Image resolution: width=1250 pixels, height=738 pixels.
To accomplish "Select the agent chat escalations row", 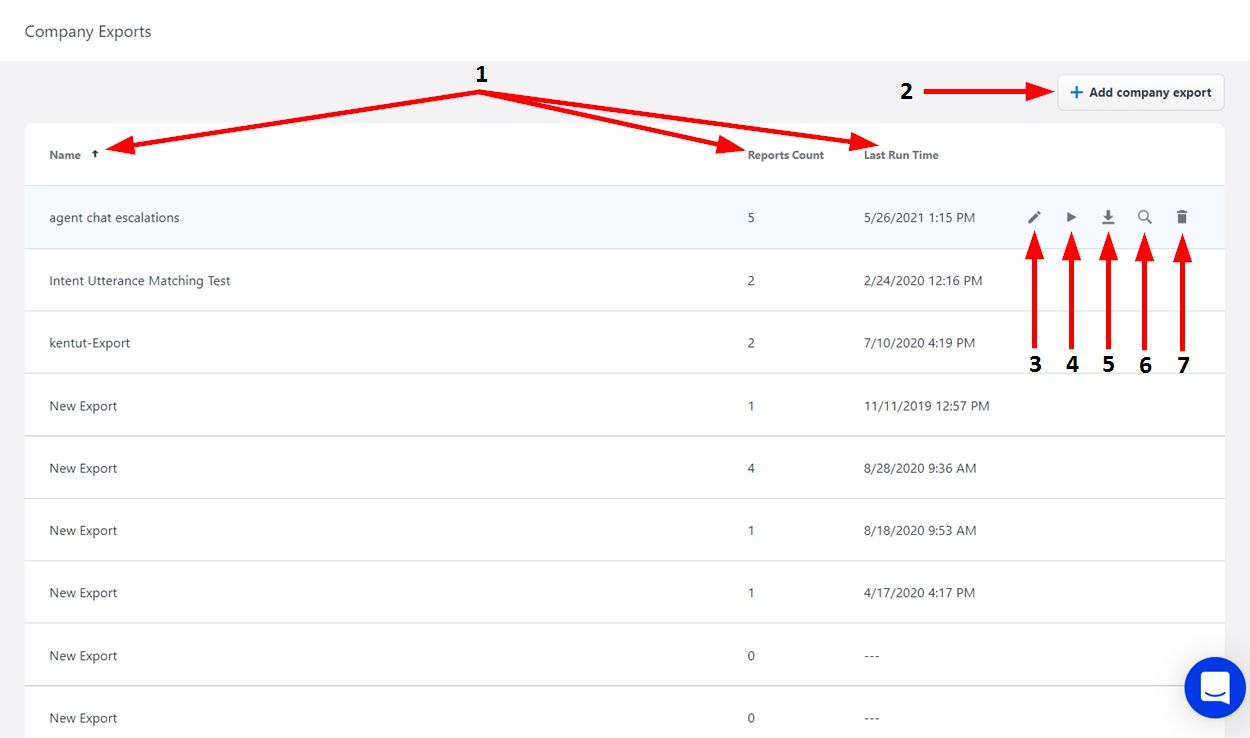I will (114, 218).
